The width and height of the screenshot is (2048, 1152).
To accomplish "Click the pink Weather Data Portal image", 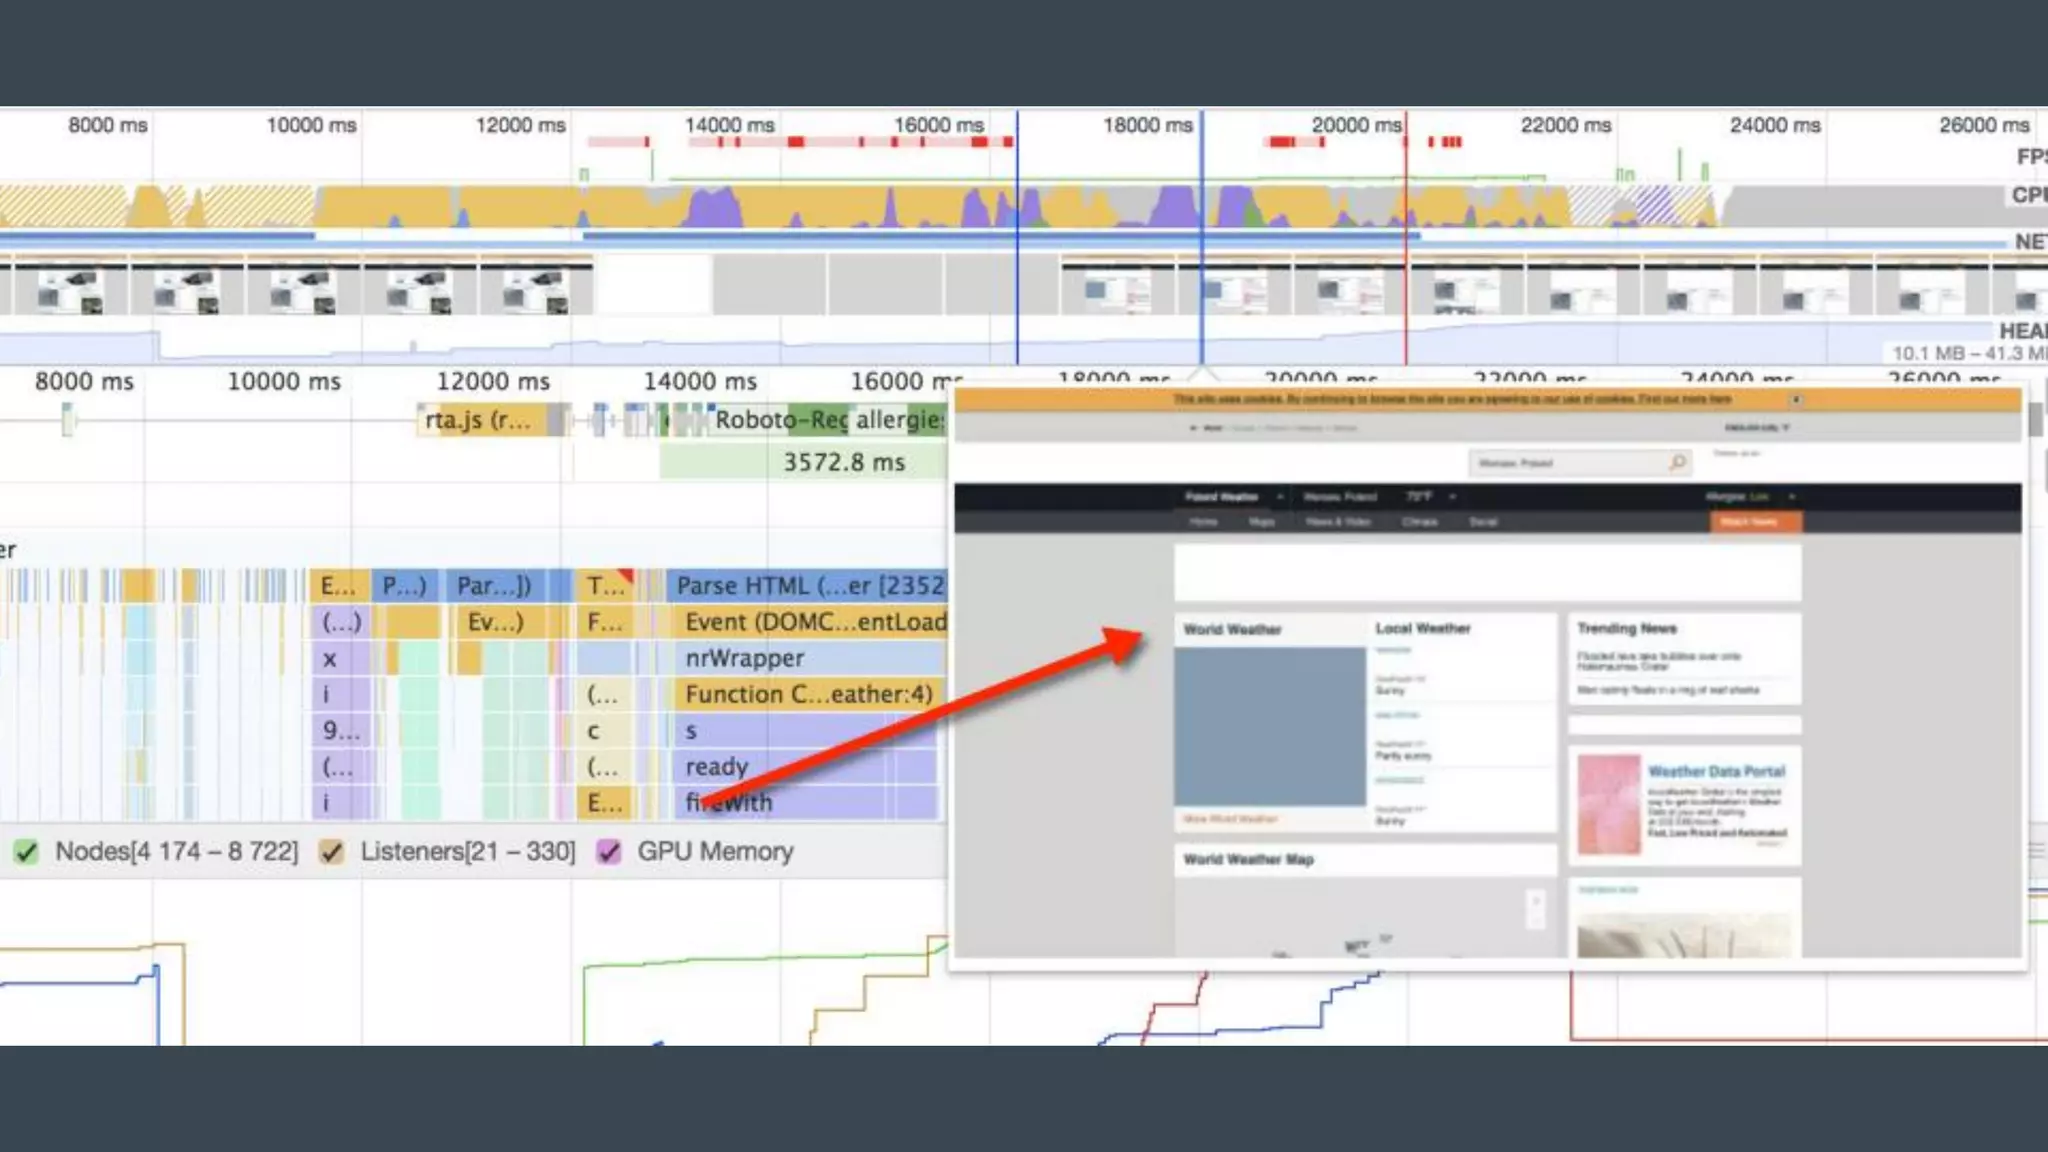I will point(1608,804).
